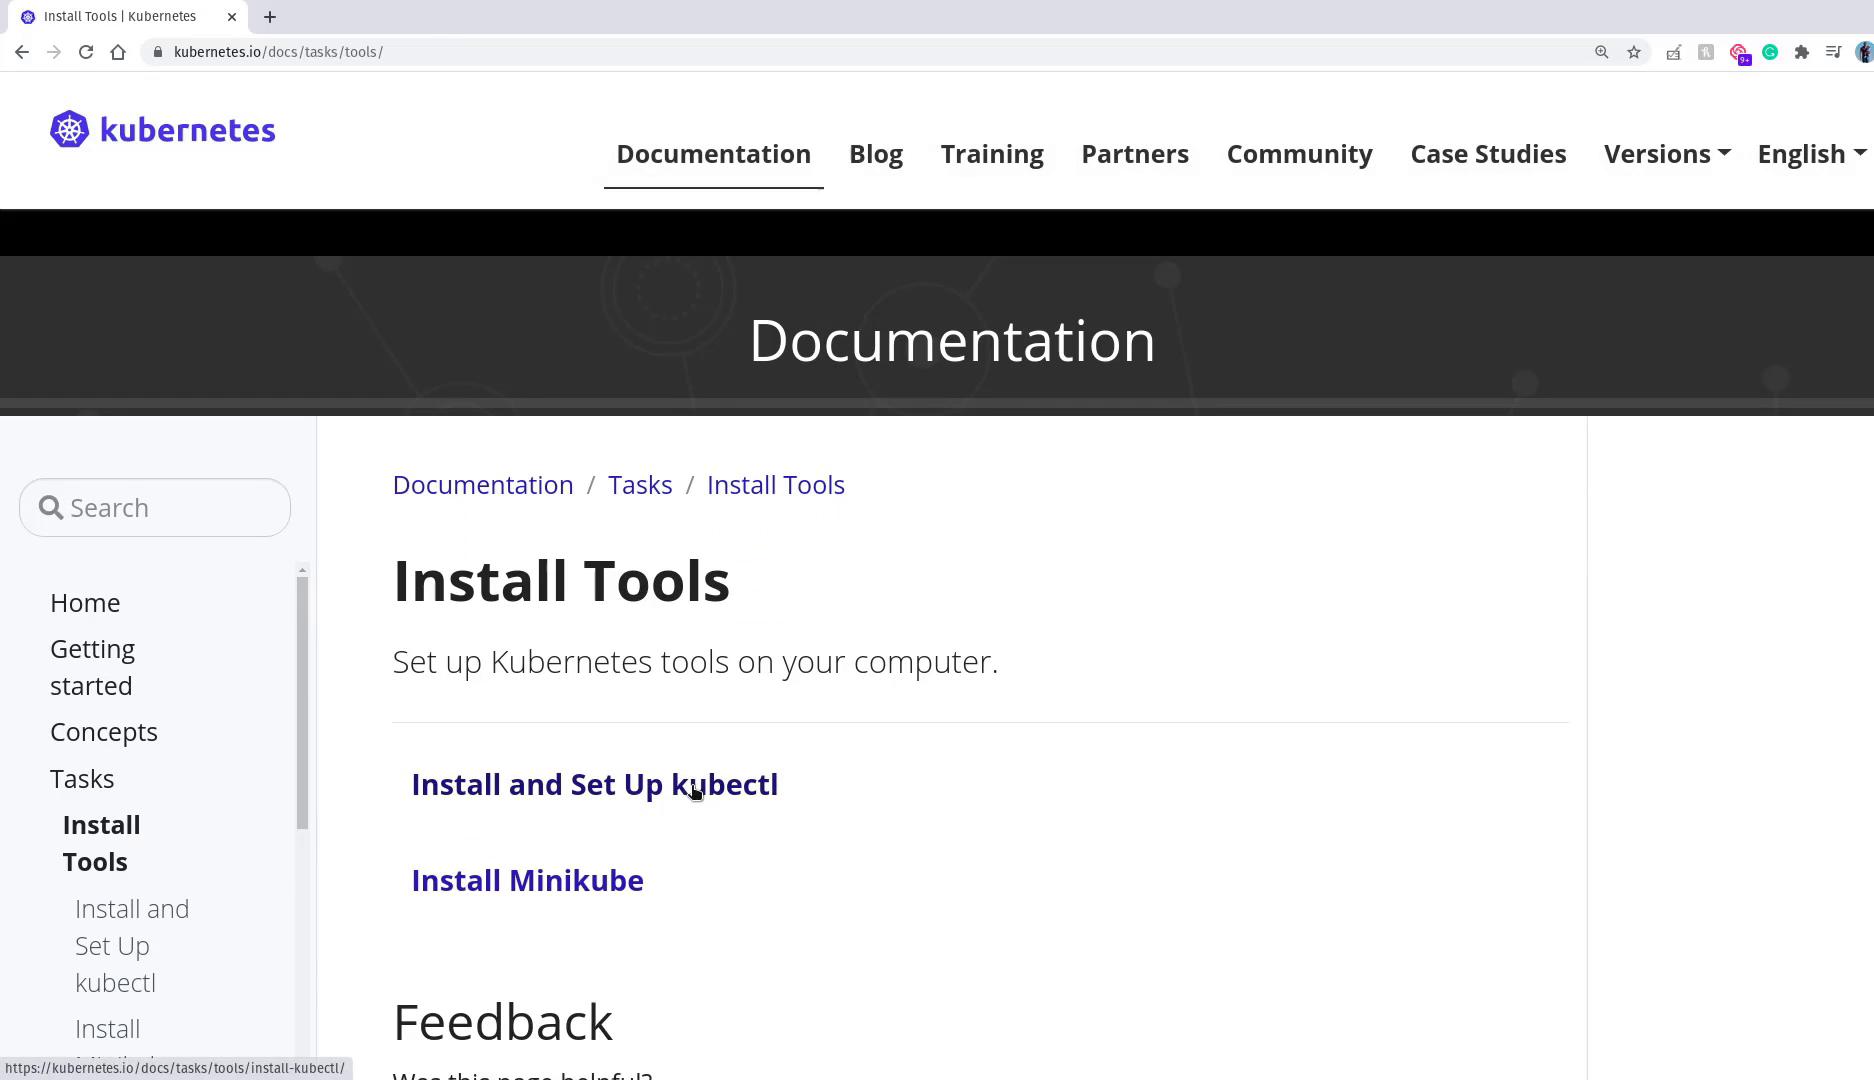Expand Tasks in the sidebar navigation

click(82, 779)
